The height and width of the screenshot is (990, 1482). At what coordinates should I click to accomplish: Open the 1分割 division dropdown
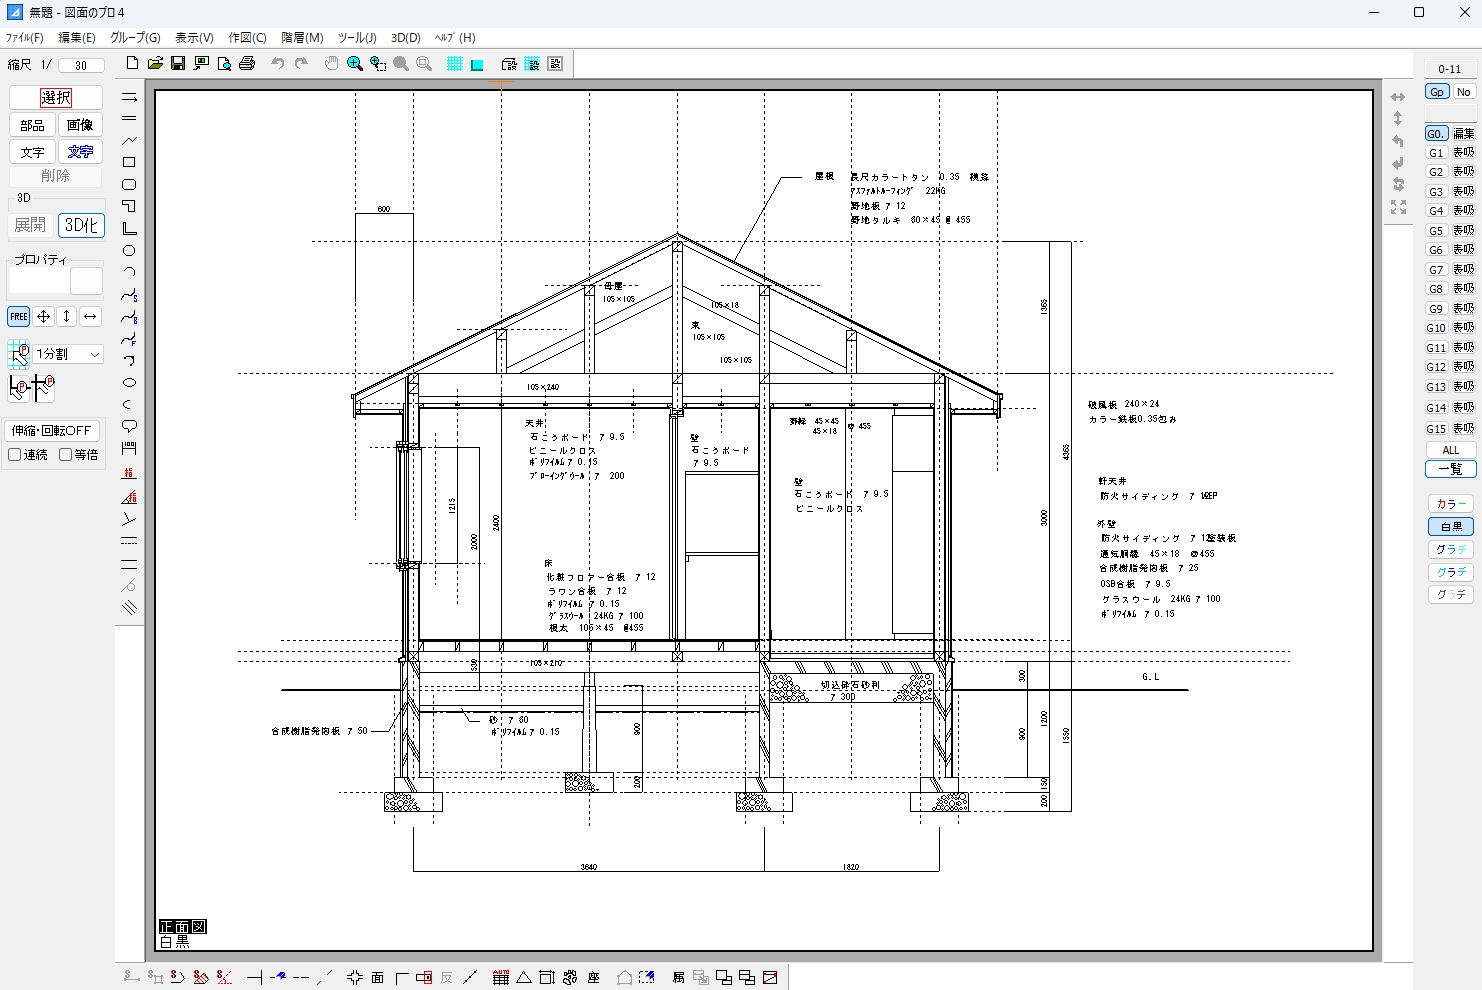(68, 354)
